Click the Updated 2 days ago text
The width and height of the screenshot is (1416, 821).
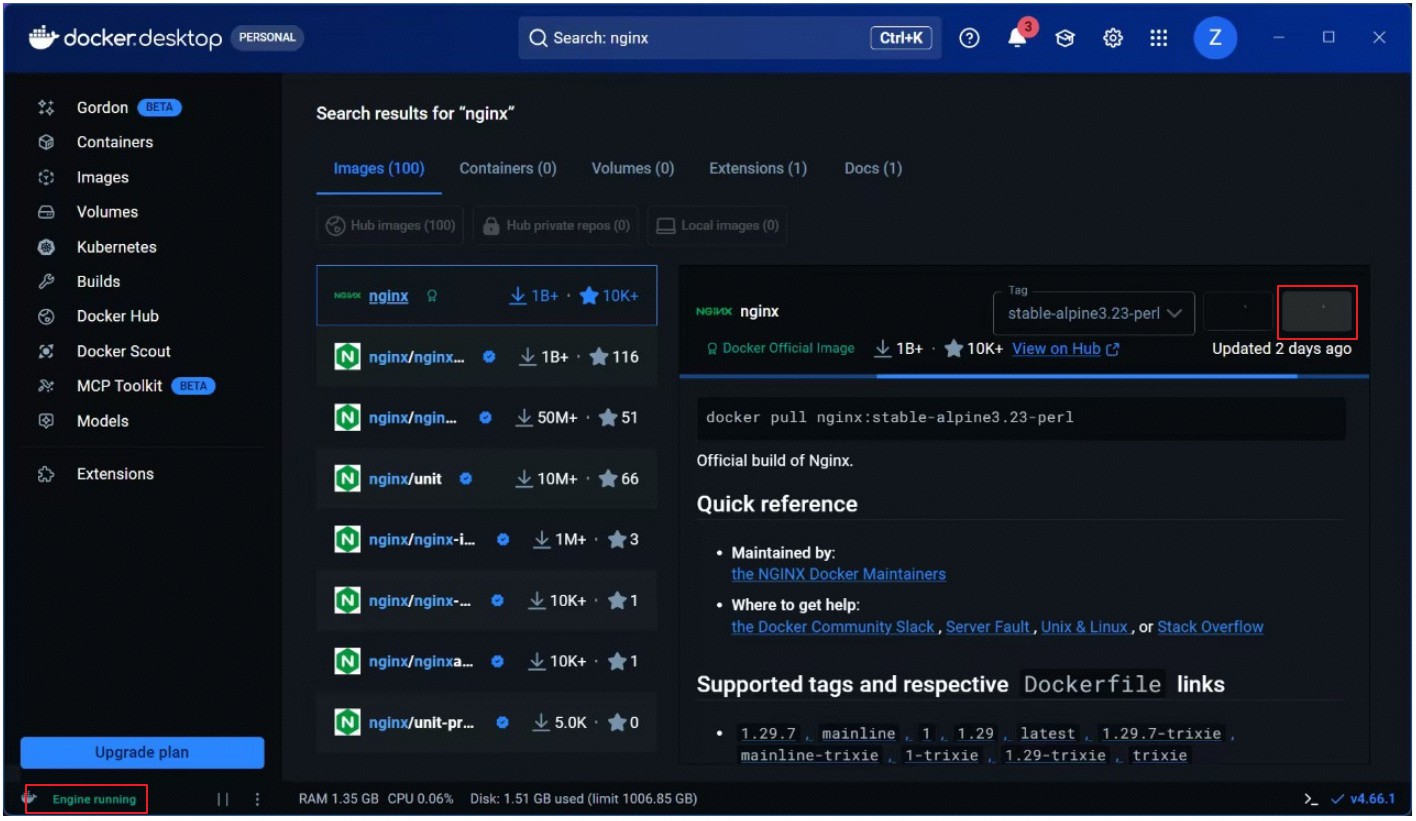(1281, 349)
